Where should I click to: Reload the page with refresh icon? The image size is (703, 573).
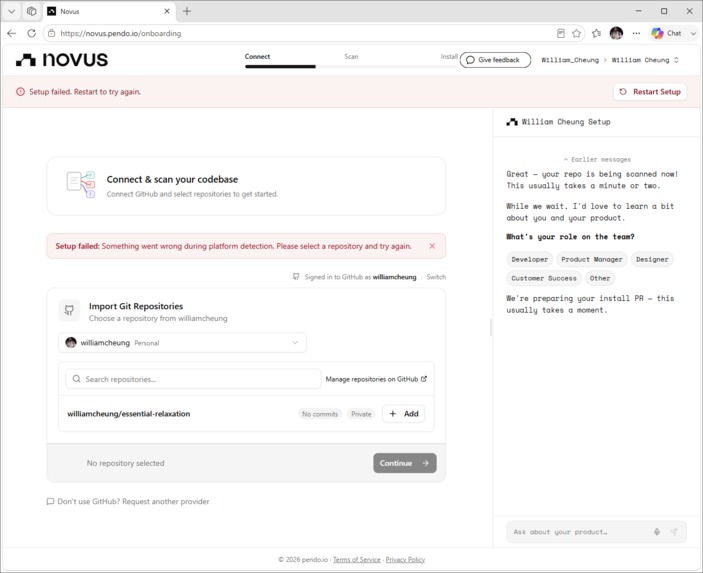pyautogui.click(x=31, y=33)
